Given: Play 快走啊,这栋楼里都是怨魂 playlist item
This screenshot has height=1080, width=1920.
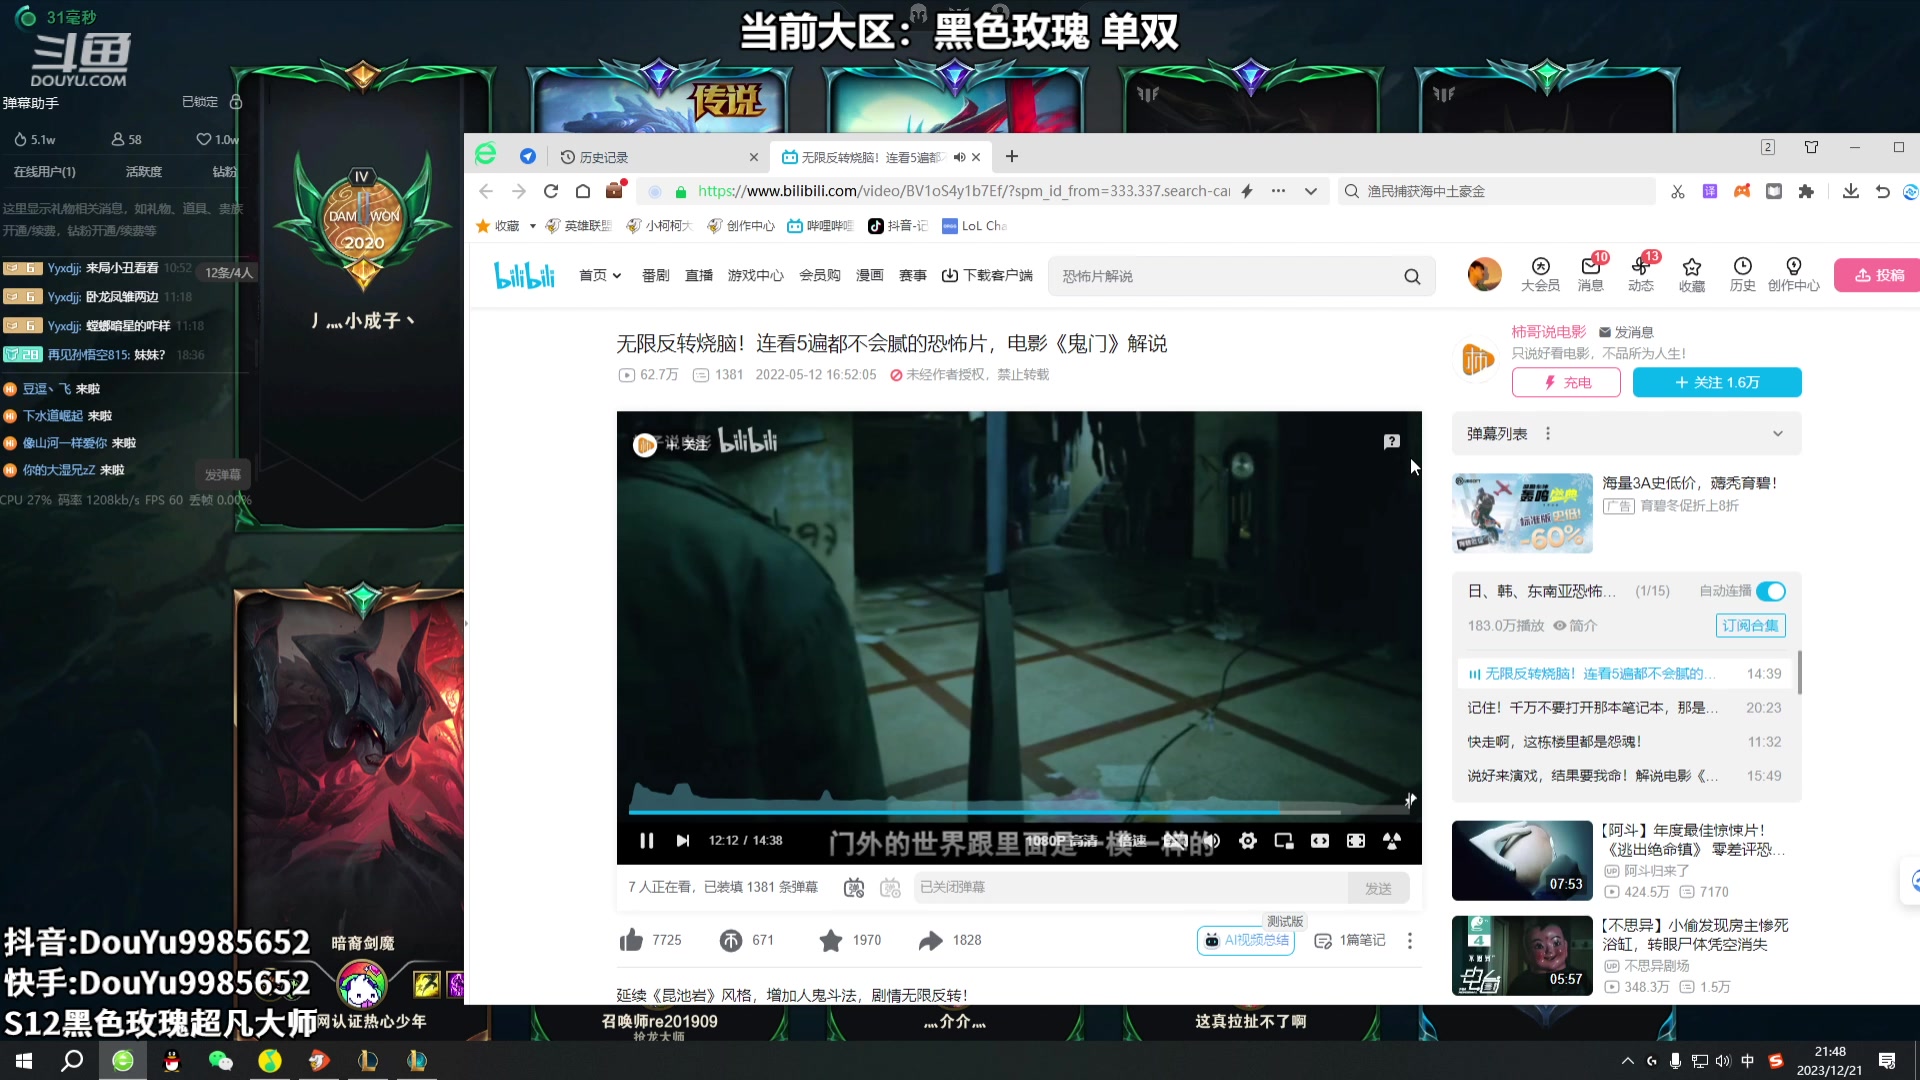Looking at the screenshot, I should pos(1624,741).
